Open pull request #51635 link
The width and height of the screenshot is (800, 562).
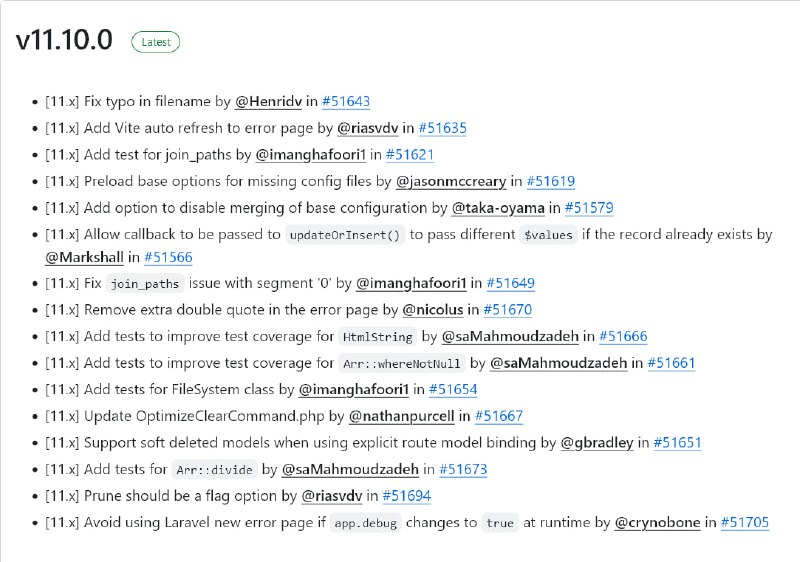(442, 128)
